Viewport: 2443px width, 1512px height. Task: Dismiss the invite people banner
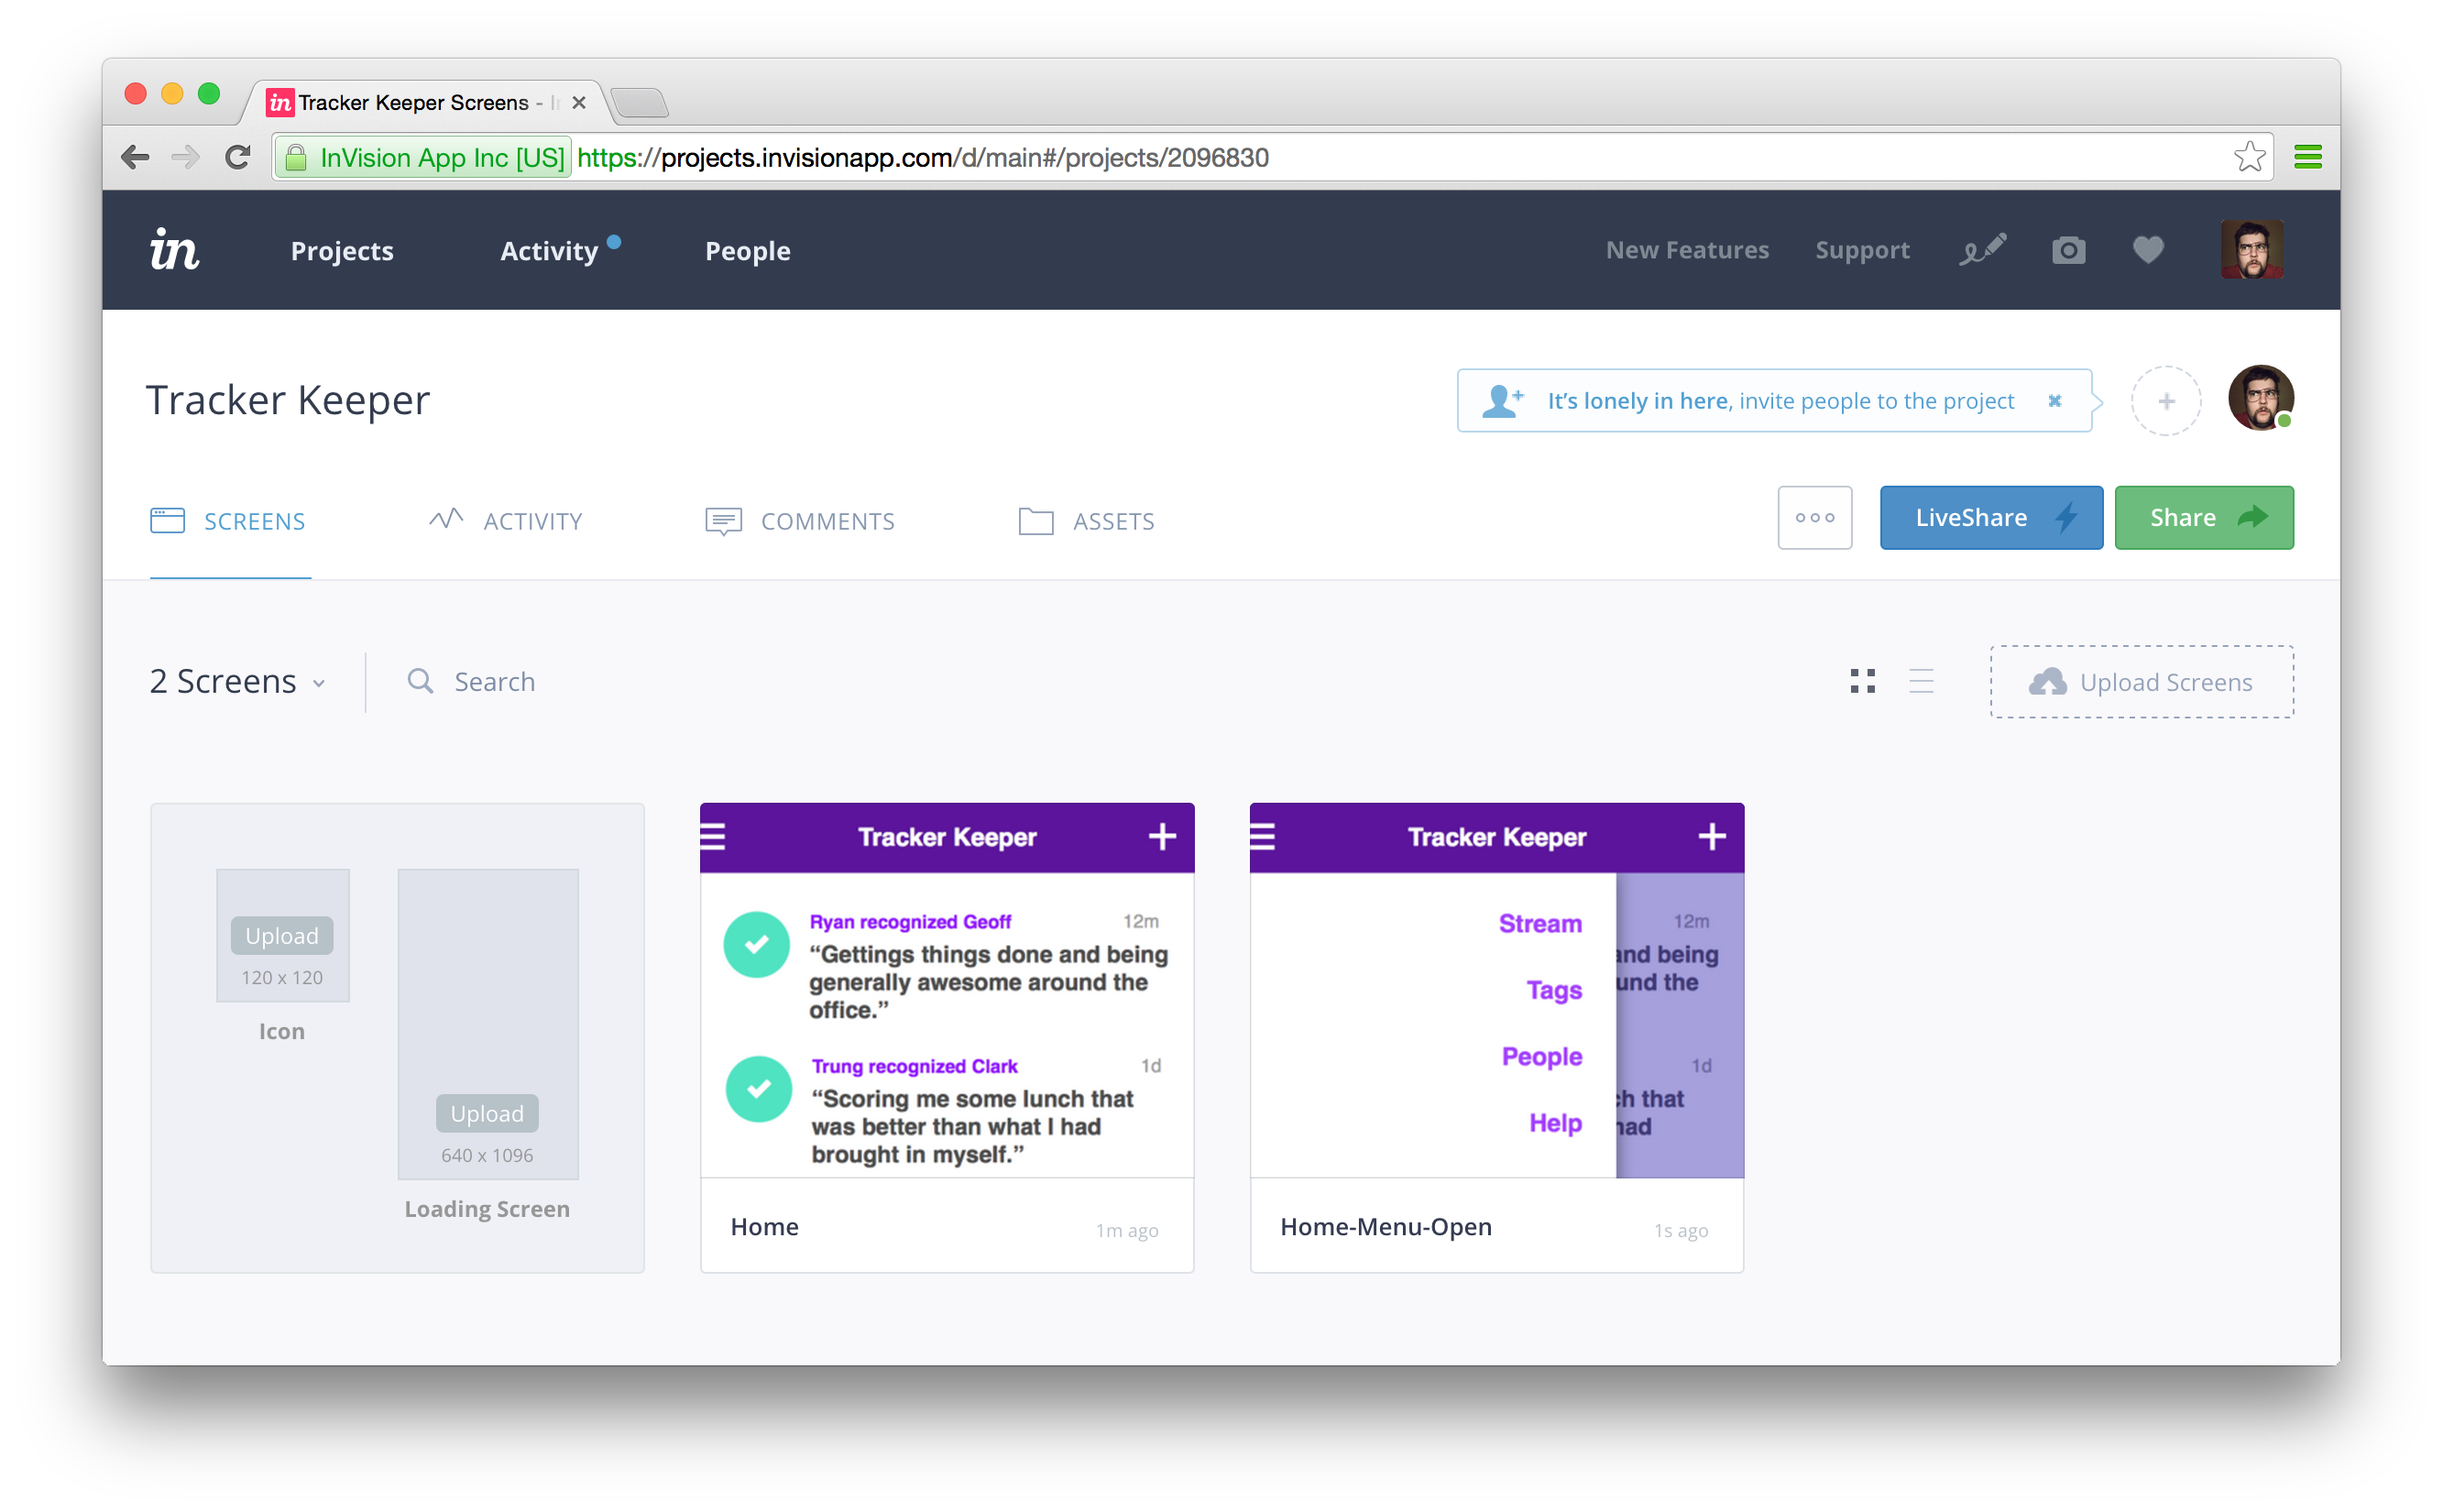point(2054,401)
